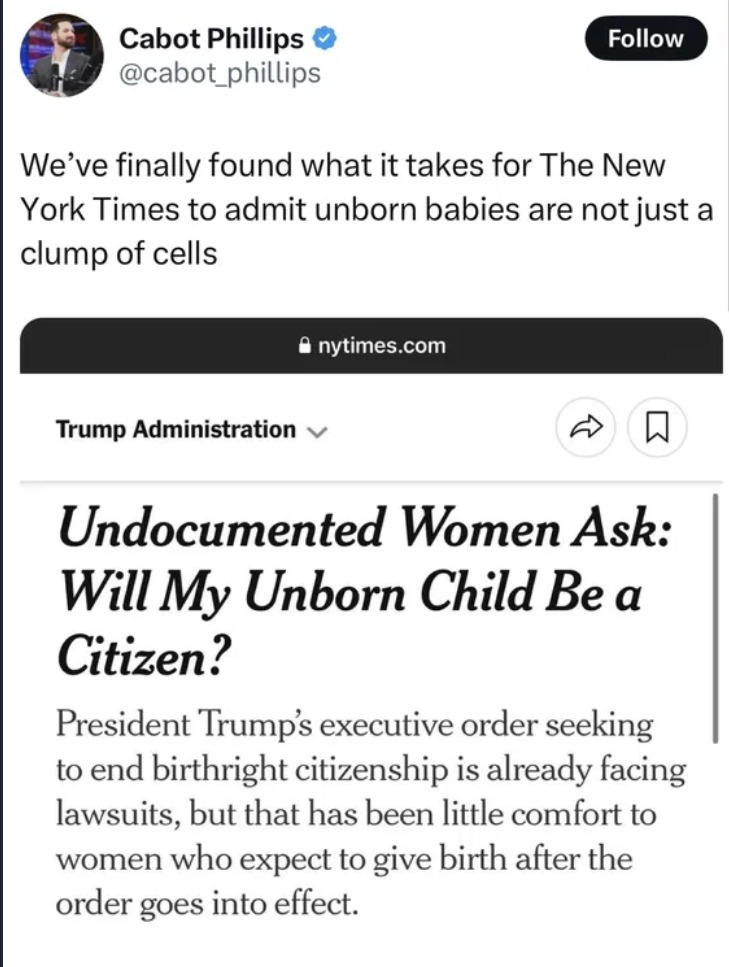Viewport: 729px width, 967px height.
Task: Open the embedded nytimes screenshot image
Action: point(371,641)
